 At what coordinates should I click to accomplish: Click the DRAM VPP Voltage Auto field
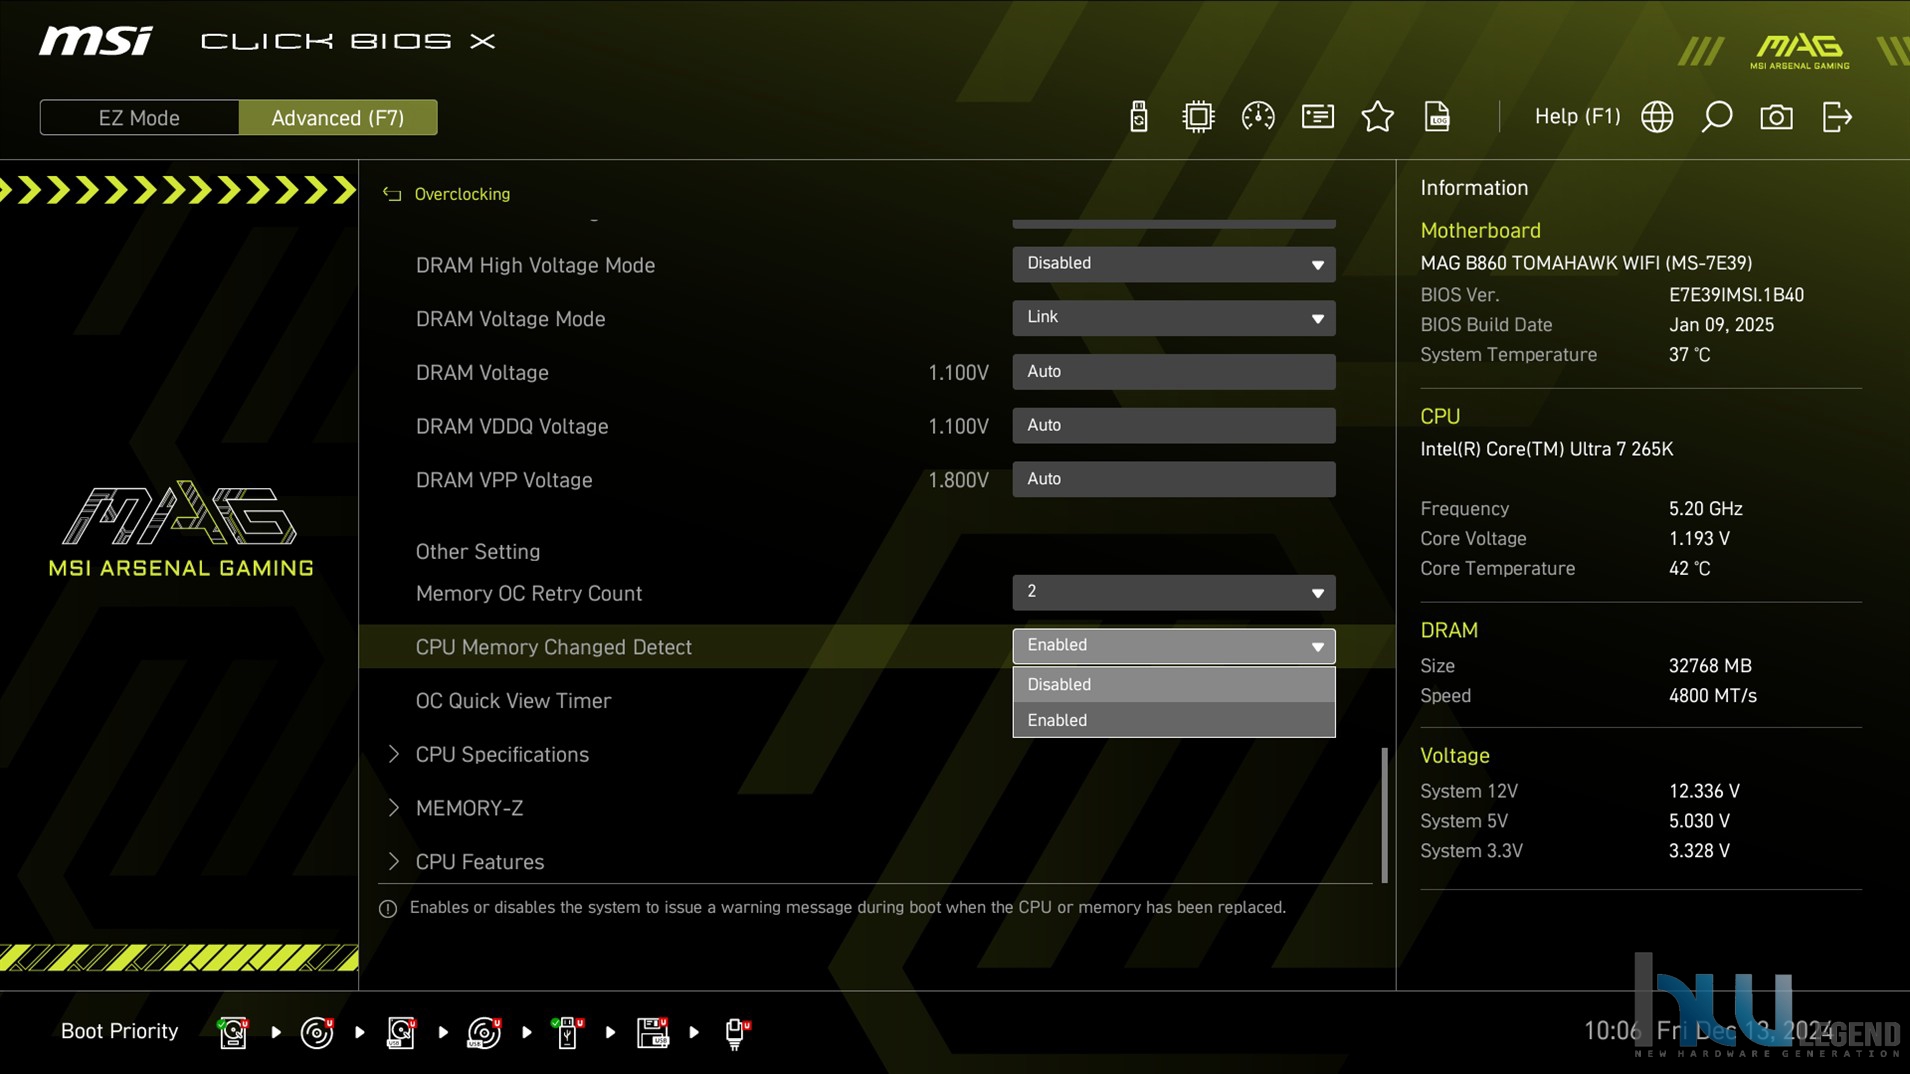[1173, 479]
